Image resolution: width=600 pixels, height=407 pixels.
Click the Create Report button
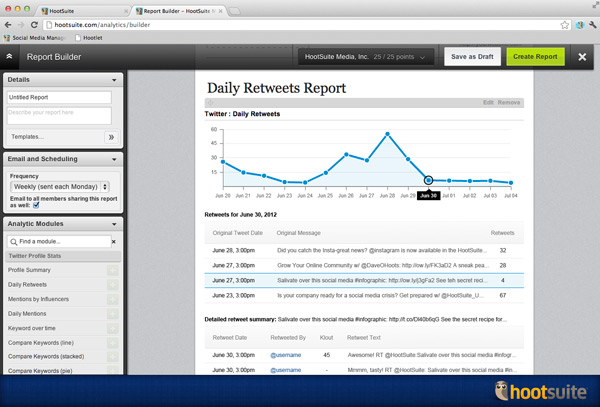[x=535, y=57]
